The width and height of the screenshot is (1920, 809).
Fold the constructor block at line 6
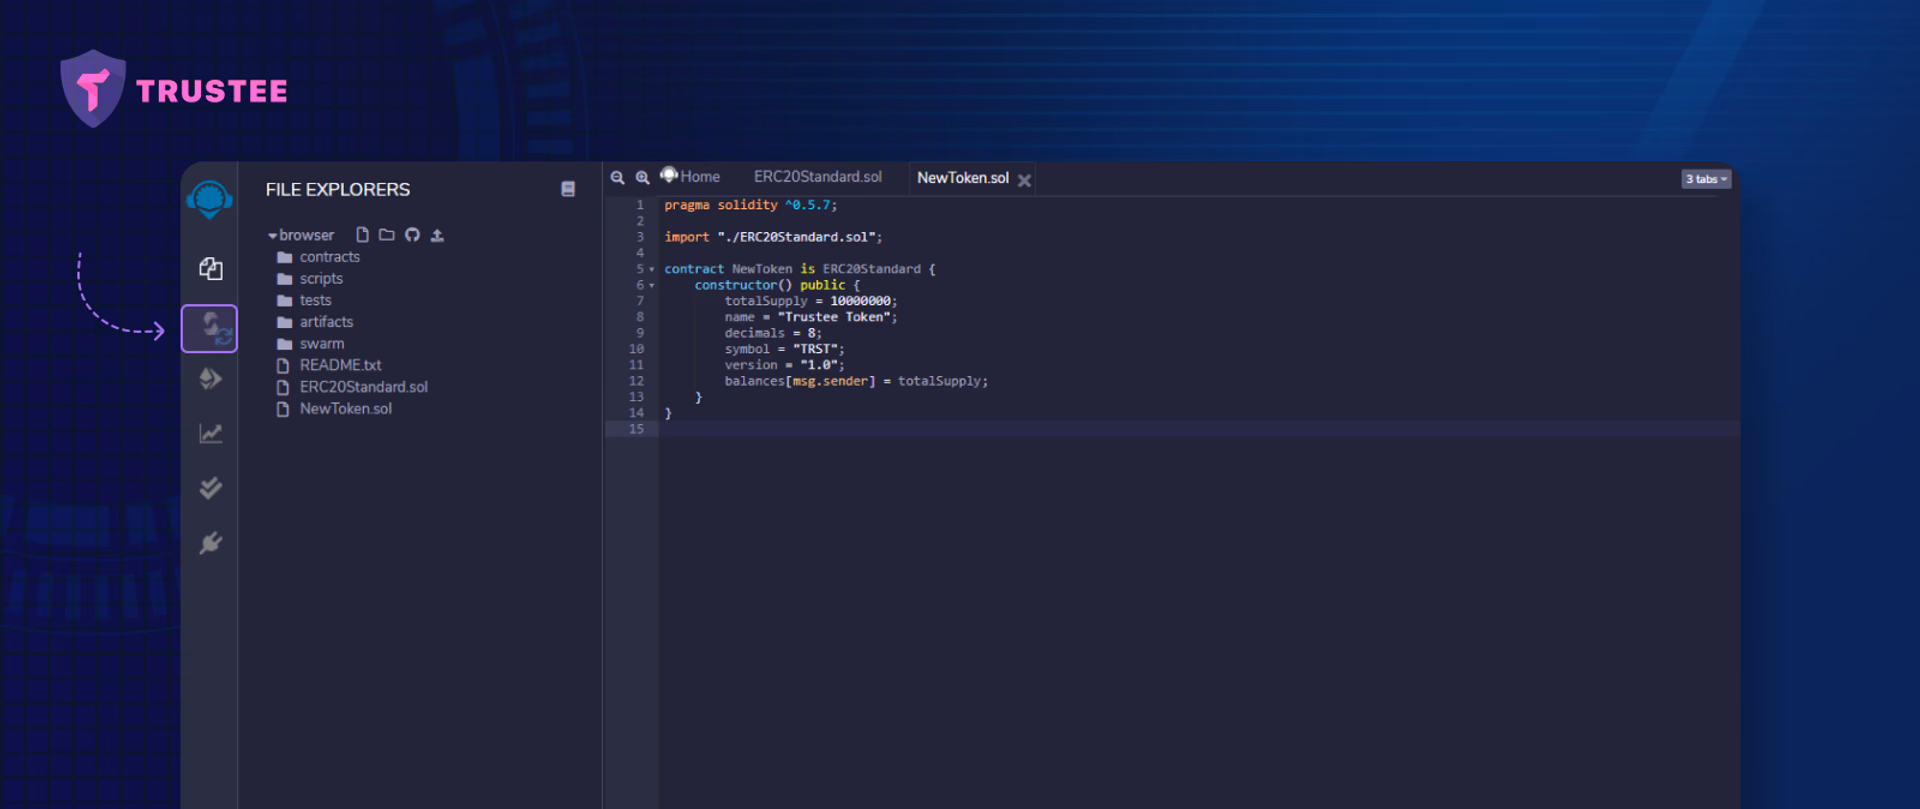[x=652, y=285]
